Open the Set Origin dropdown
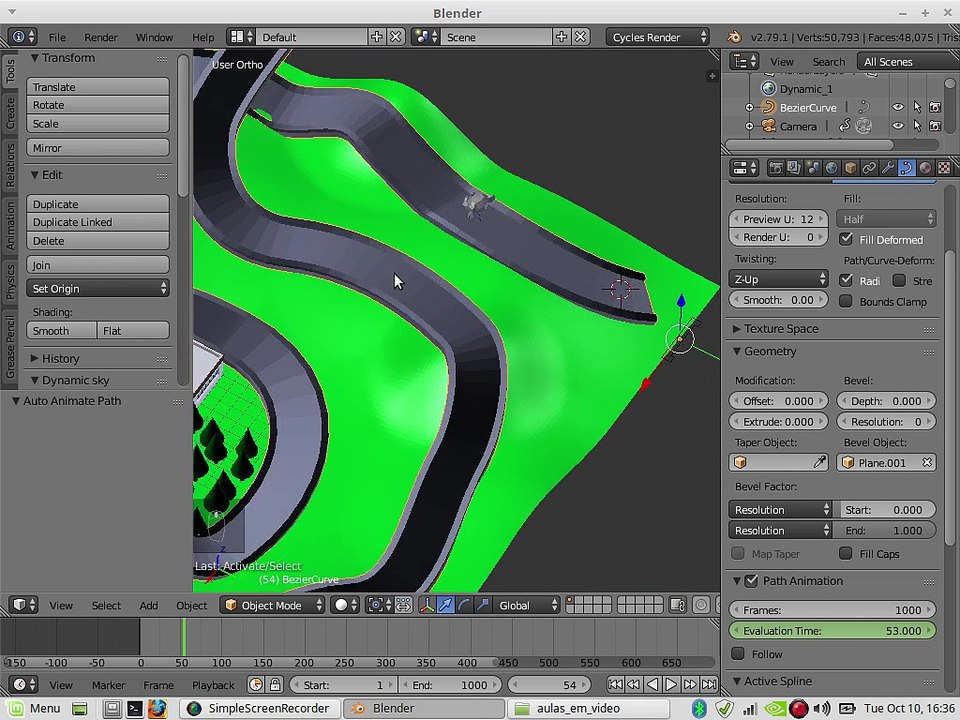960x720 pixels. tap(98, 288)
